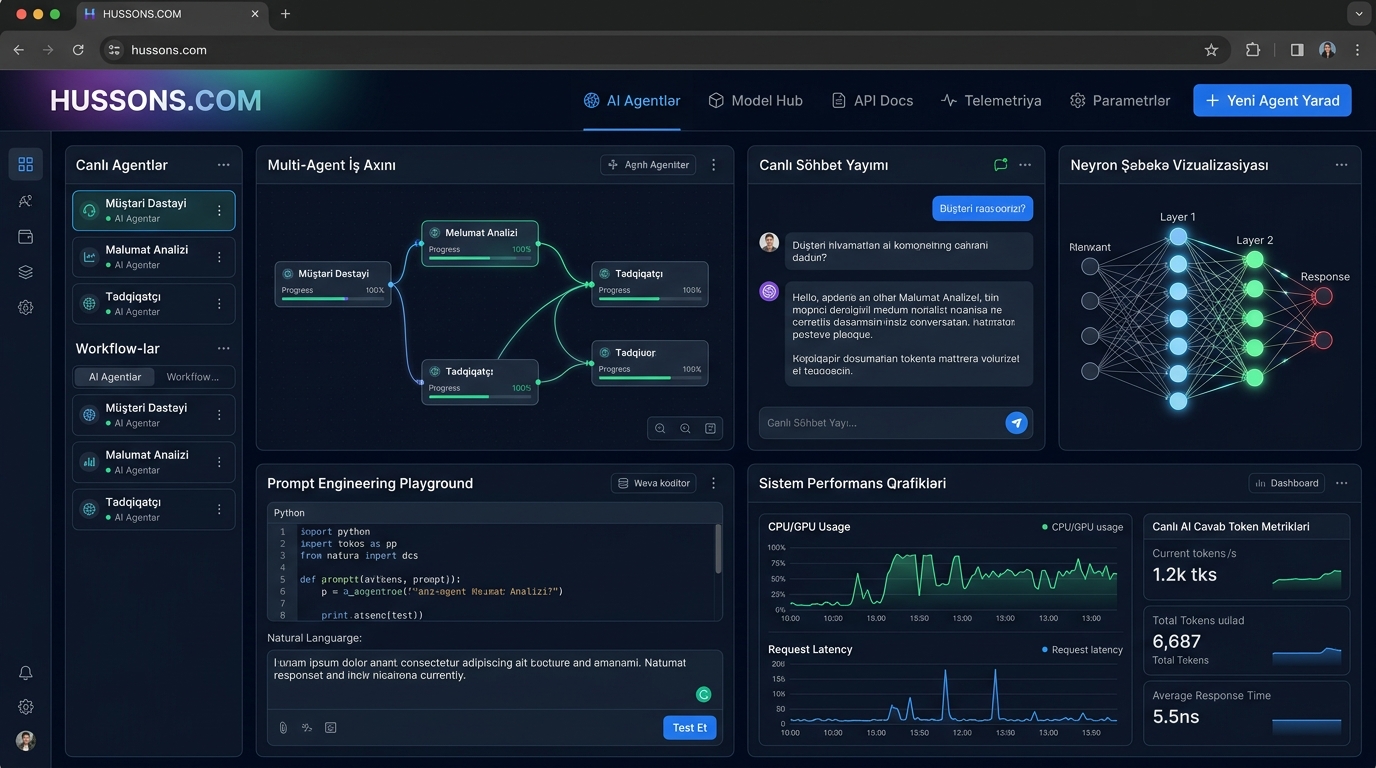Viewport: 1376px width, 768px height.
Task: Click the HUSSONS.COM logo
Action: 155,100
